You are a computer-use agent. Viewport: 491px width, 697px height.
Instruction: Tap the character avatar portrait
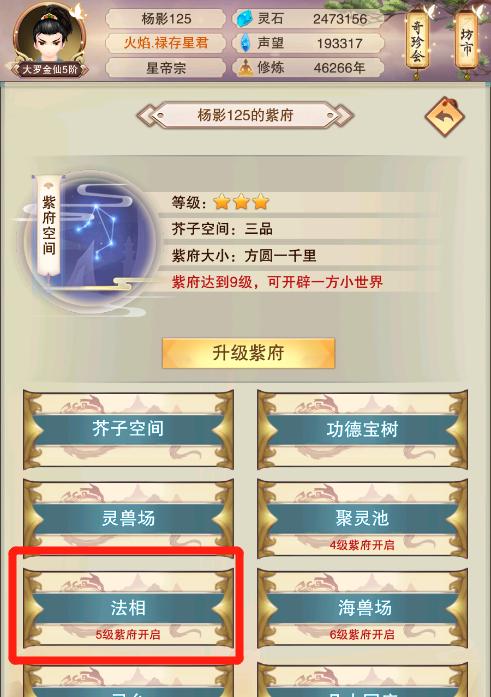pos(50,36)
